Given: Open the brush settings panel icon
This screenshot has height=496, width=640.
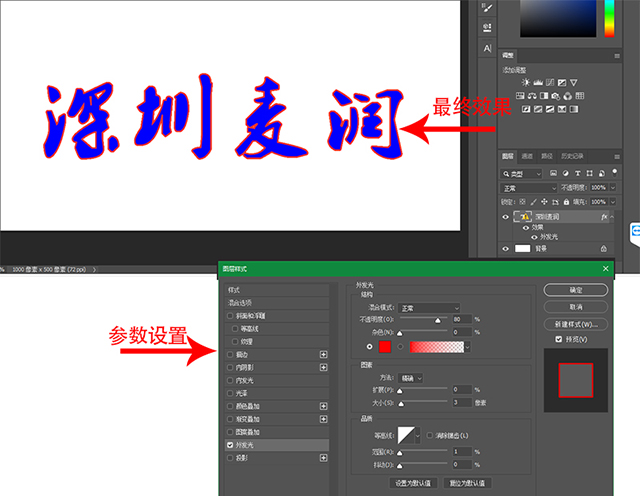Looking at the screenshot, I should [487, 7].
